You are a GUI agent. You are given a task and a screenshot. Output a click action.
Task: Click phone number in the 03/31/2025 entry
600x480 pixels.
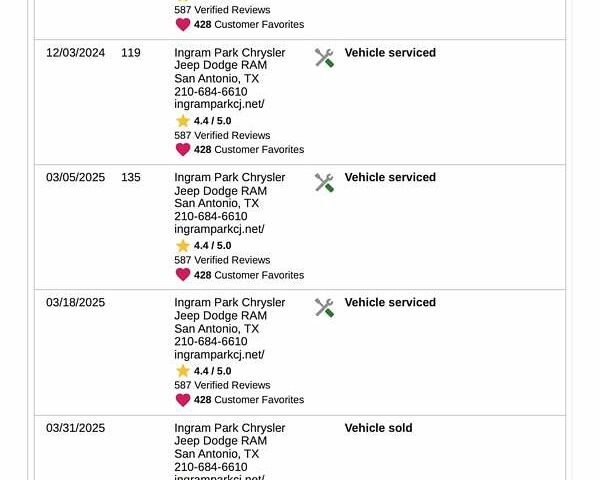(x=210, y=467)
